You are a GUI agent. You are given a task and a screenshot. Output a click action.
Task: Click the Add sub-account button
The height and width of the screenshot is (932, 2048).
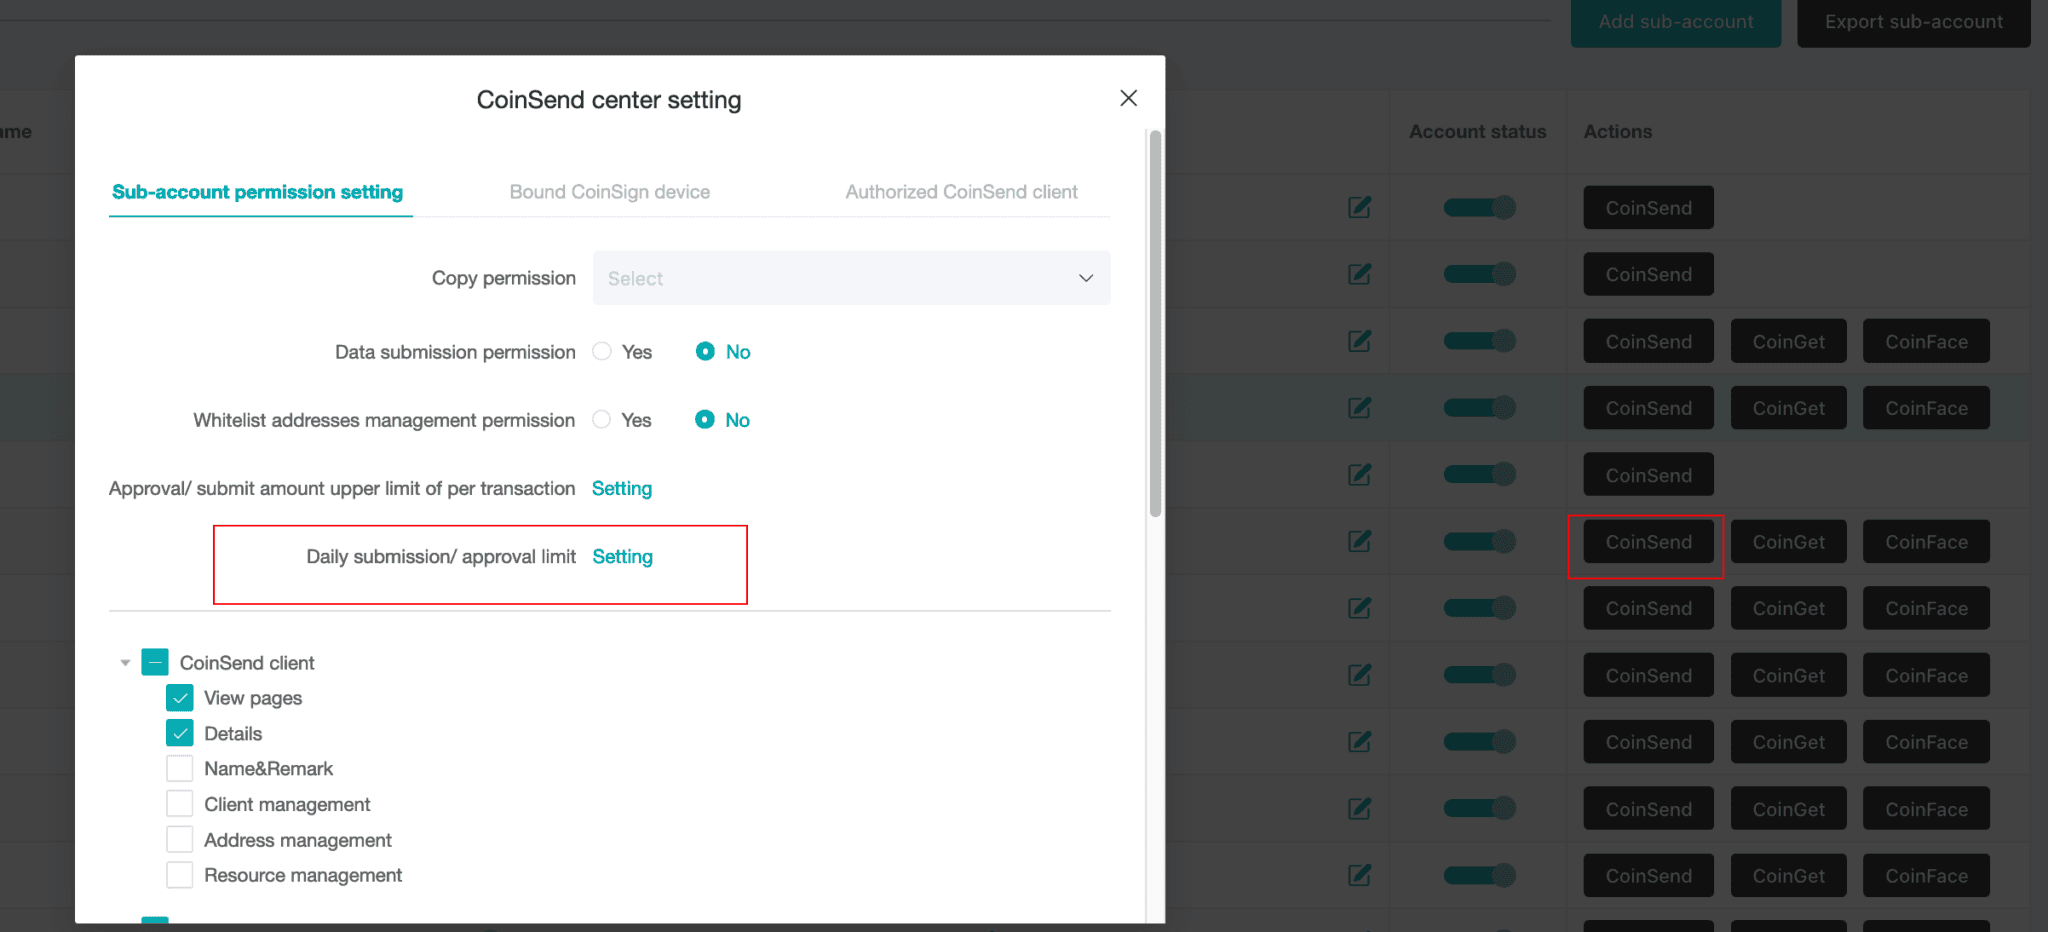(x=1675, y=22)
